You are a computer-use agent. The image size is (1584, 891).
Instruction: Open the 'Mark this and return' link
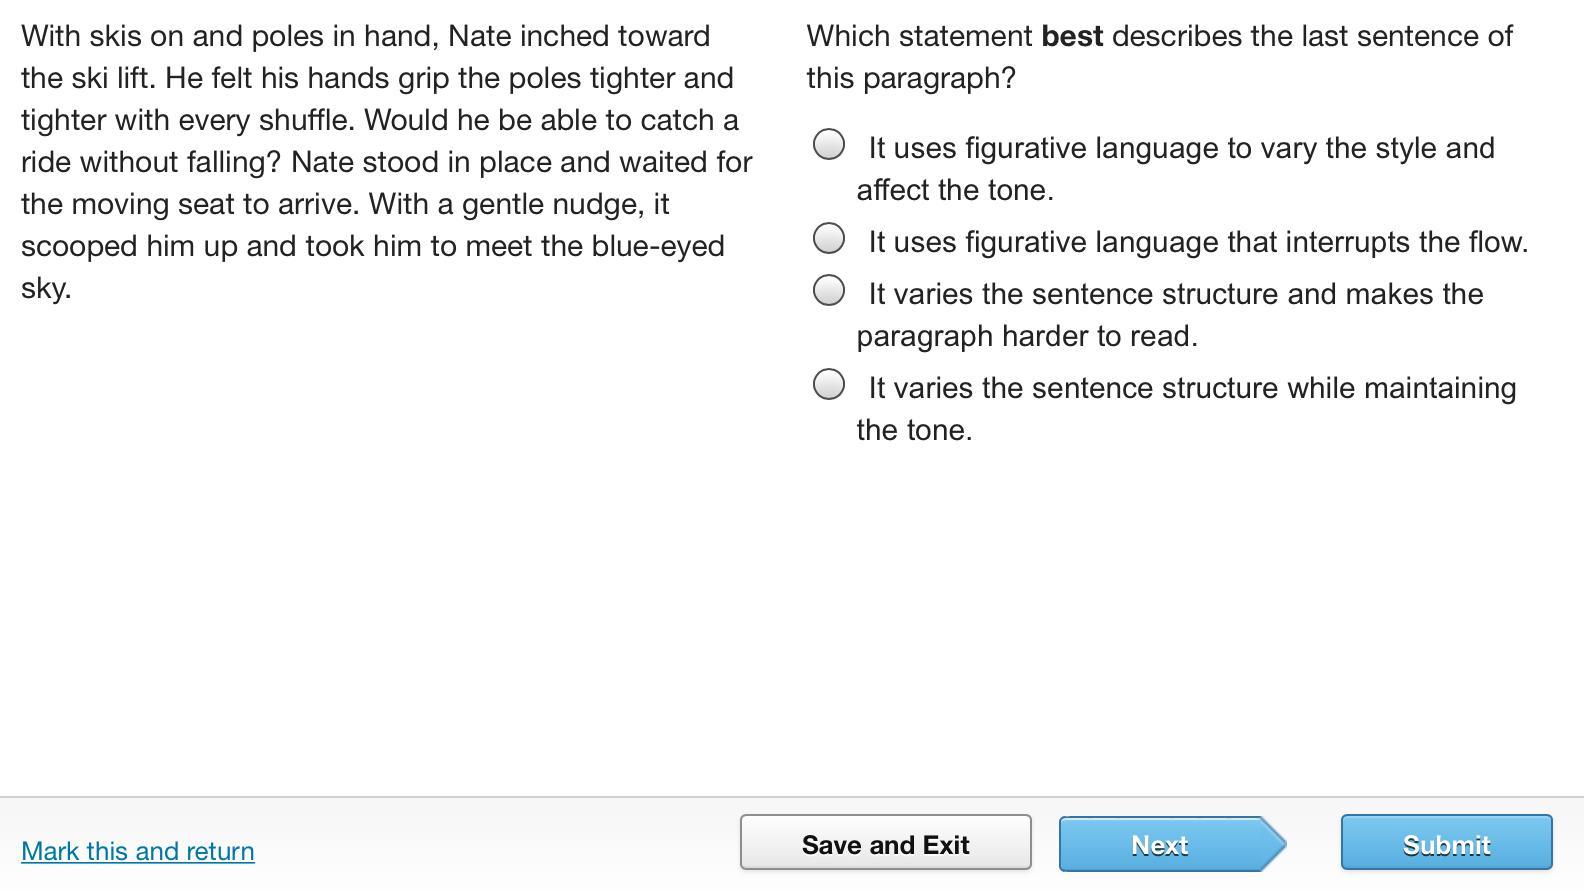[138, 851]
